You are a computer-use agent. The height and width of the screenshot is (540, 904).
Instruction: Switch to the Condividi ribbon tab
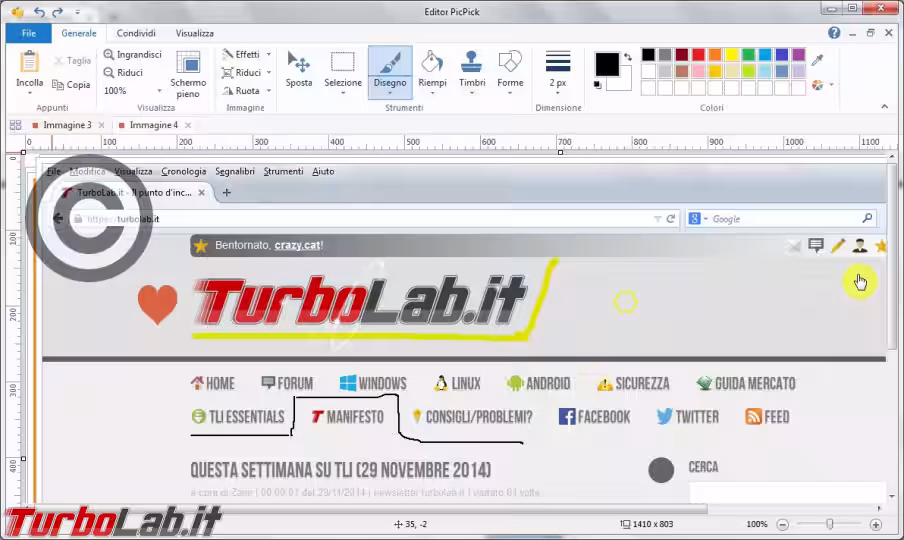(x=136, y=33)
